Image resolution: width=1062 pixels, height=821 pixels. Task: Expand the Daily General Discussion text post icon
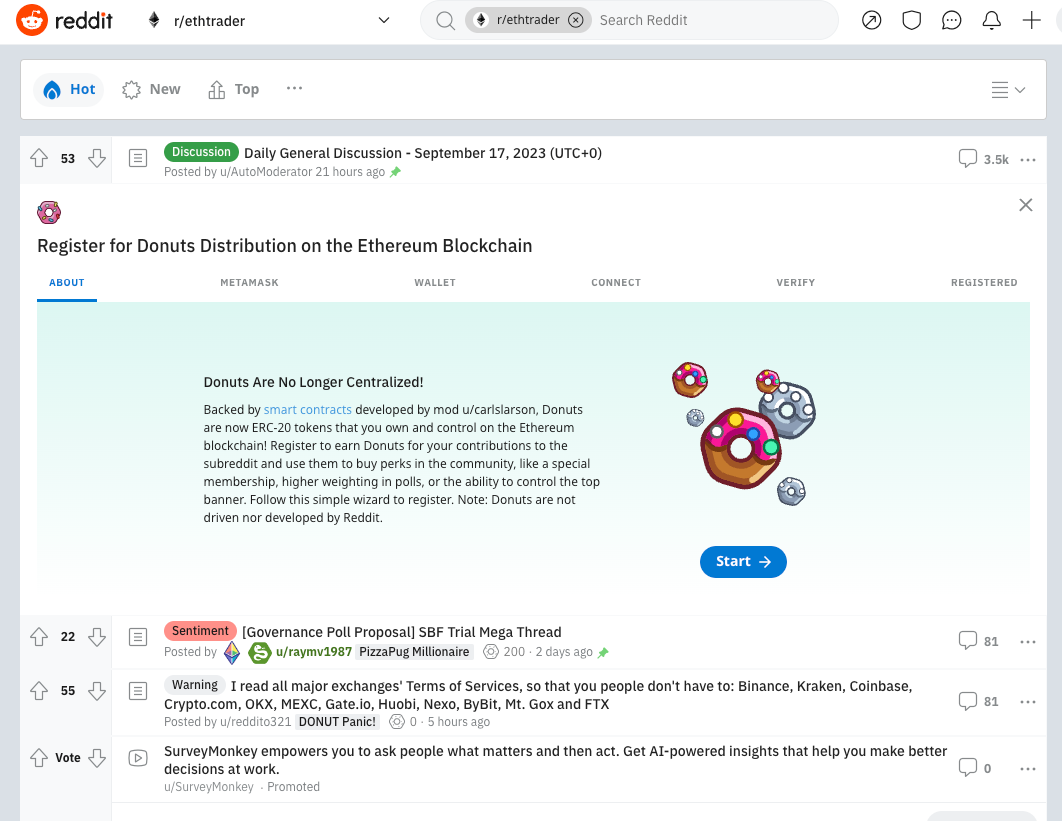click(x=138, y=159)
